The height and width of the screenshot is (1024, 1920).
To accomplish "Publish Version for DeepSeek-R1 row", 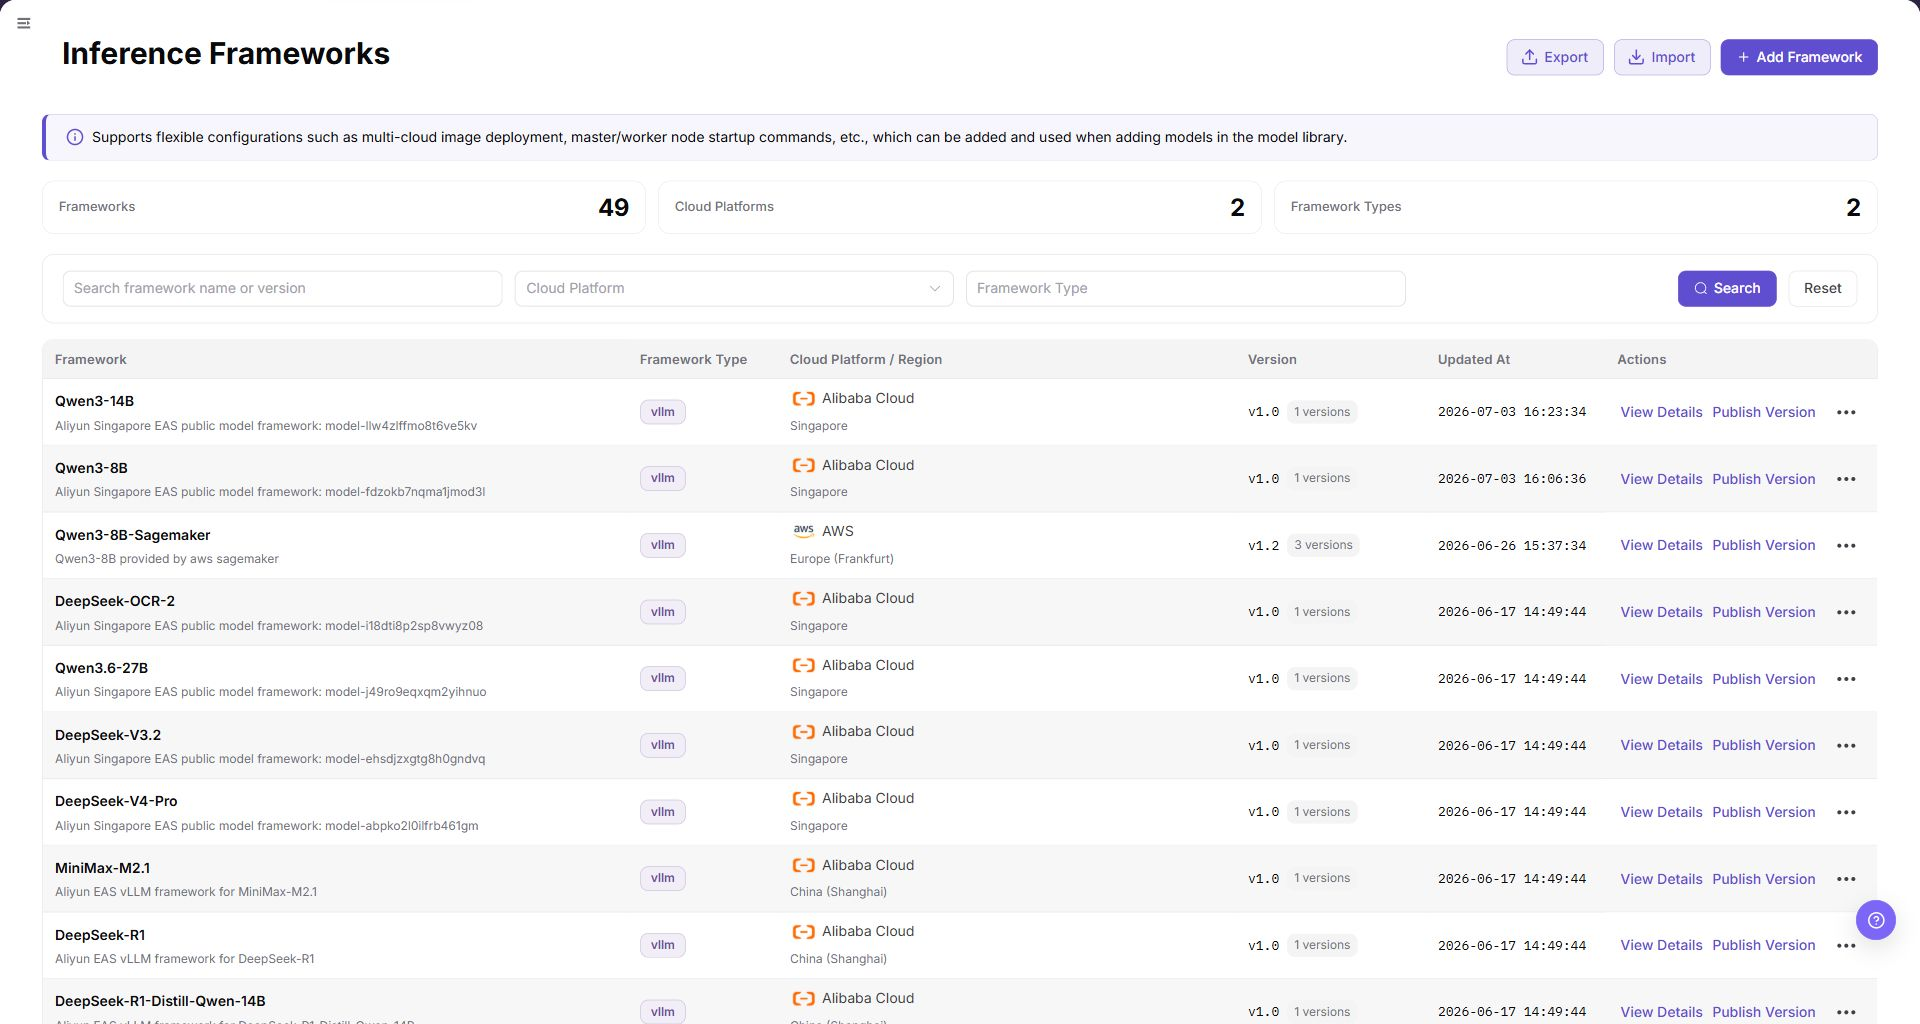I will click(1763, 945).
